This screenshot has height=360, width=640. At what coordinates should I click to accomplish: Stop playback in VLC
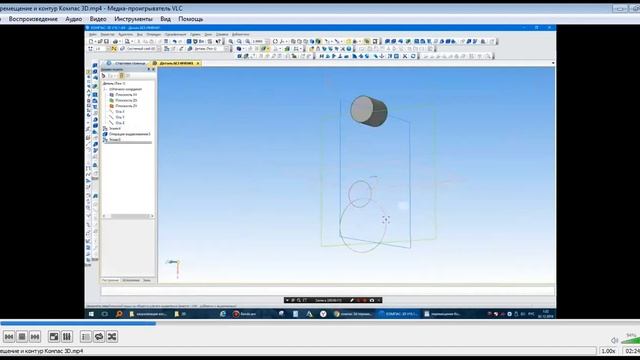point(22,336)
